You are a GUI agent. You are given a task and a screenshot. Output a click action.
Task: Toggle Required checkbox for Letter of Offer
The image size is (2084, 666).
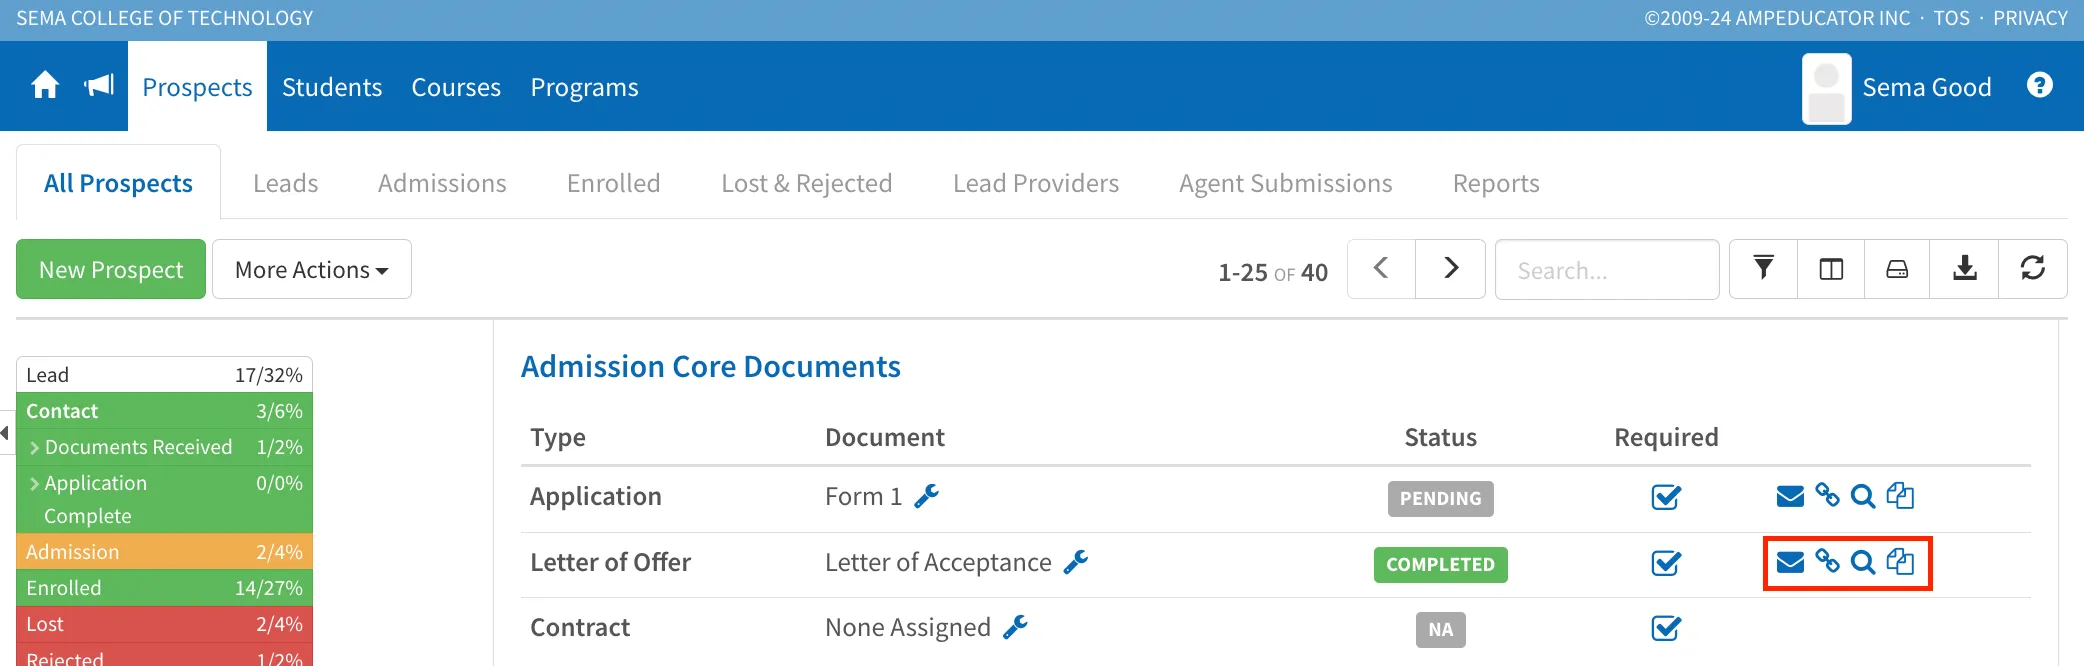pos(1666,563)
